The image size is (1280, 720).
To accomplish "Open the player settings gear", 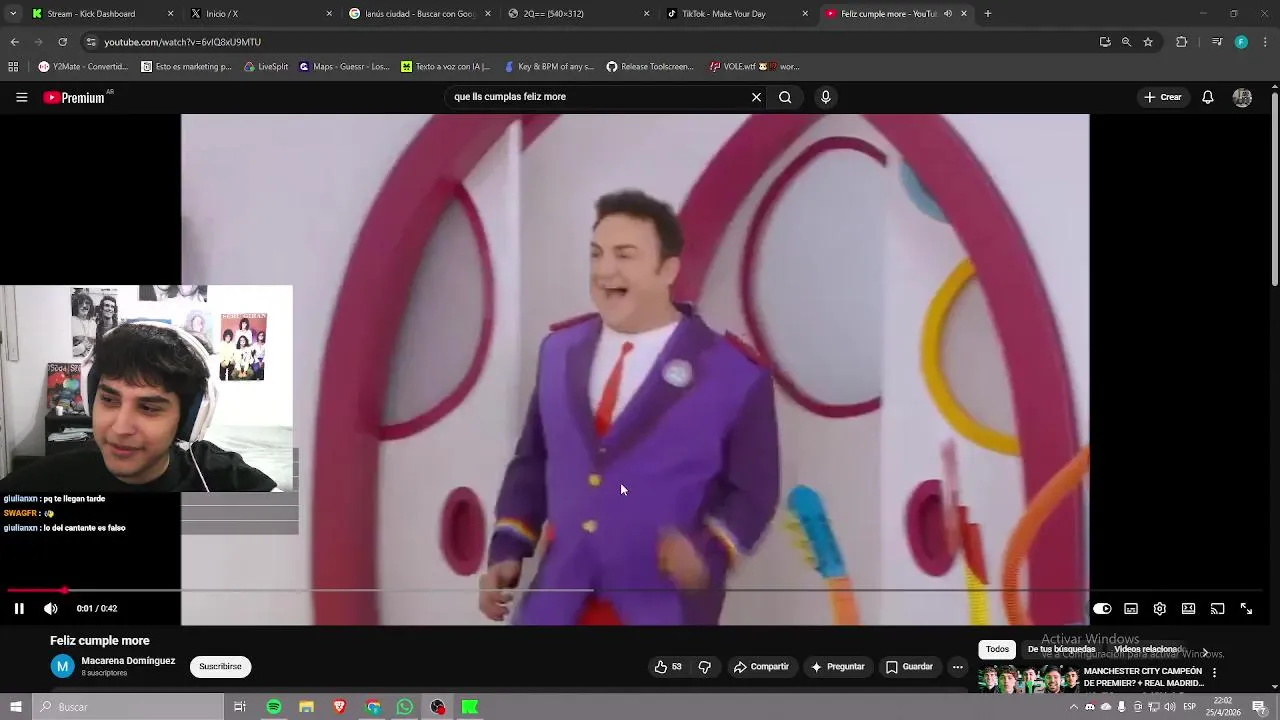I will [x=1160, y=608].
